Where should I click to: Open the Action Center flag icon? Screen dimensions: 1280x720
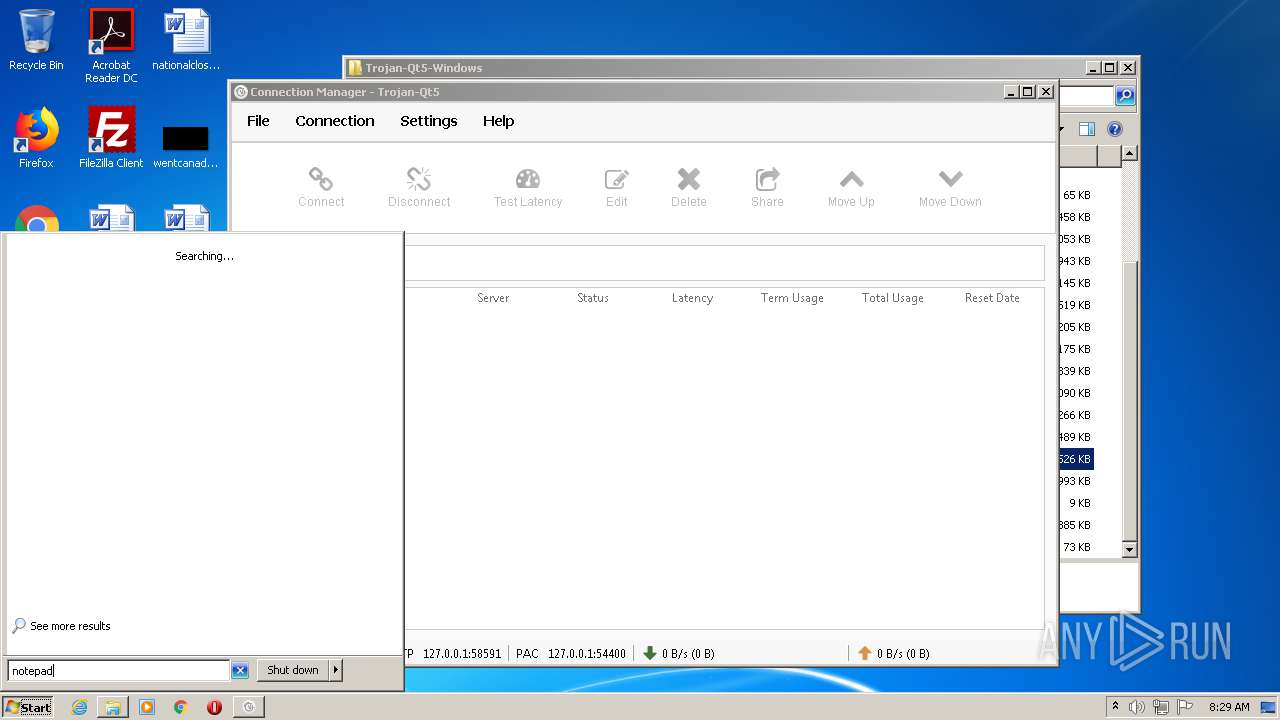coord(1185,707)
